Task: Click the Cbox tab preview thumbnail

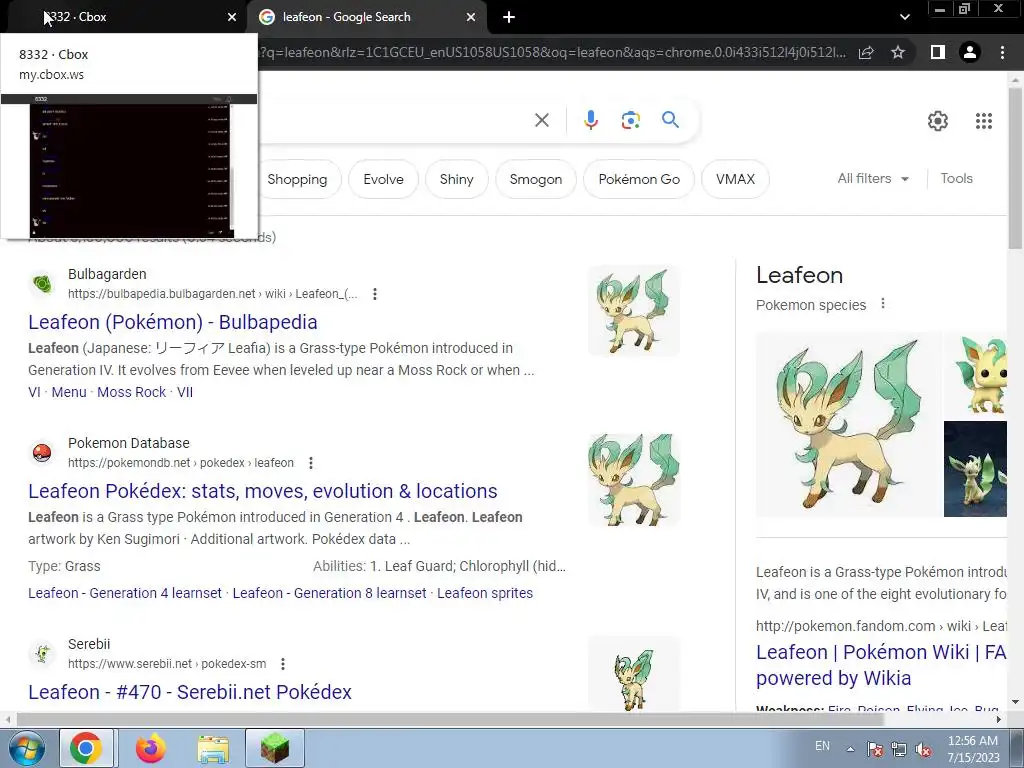Action: pos(129,166)
